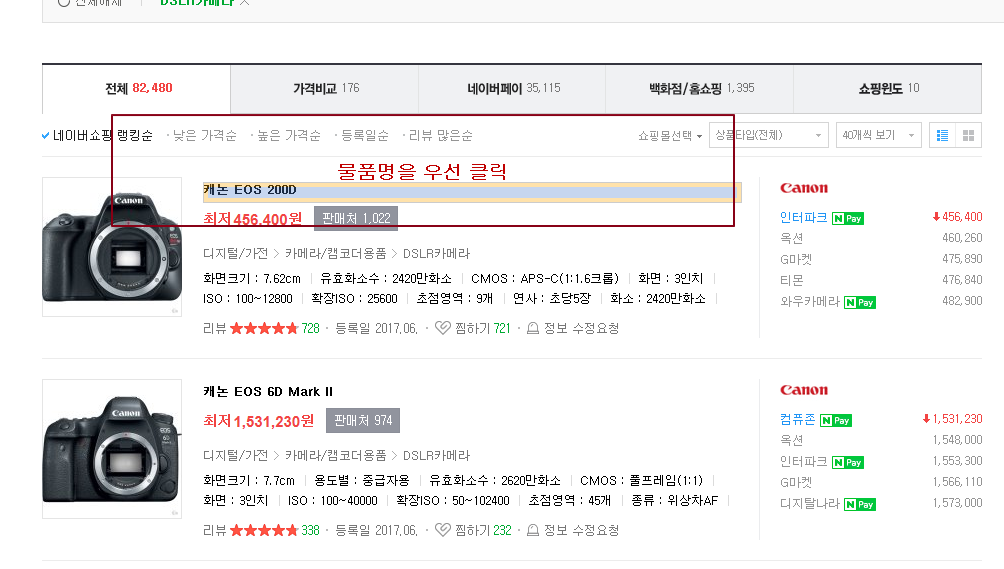Screen dimensions: 1004x569
Task: Open 40개씩 보기 dropdown
Action: pyautogui.click(x=878, y=136)
